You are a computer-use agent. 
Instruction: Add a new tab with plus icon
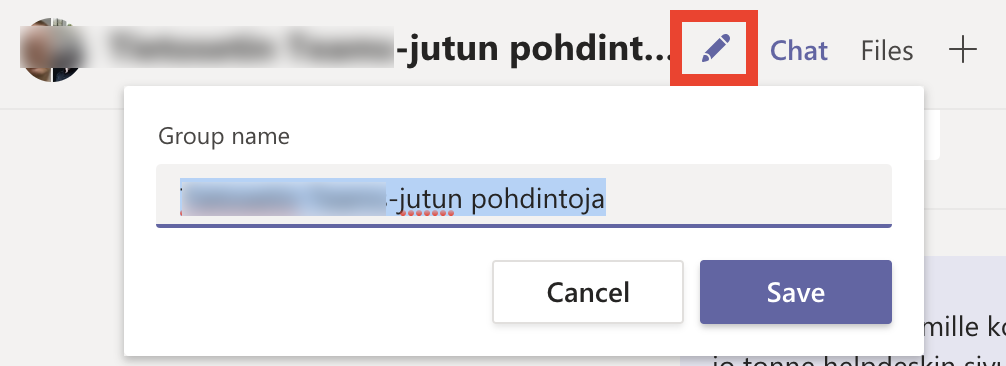tap(962, 49)
